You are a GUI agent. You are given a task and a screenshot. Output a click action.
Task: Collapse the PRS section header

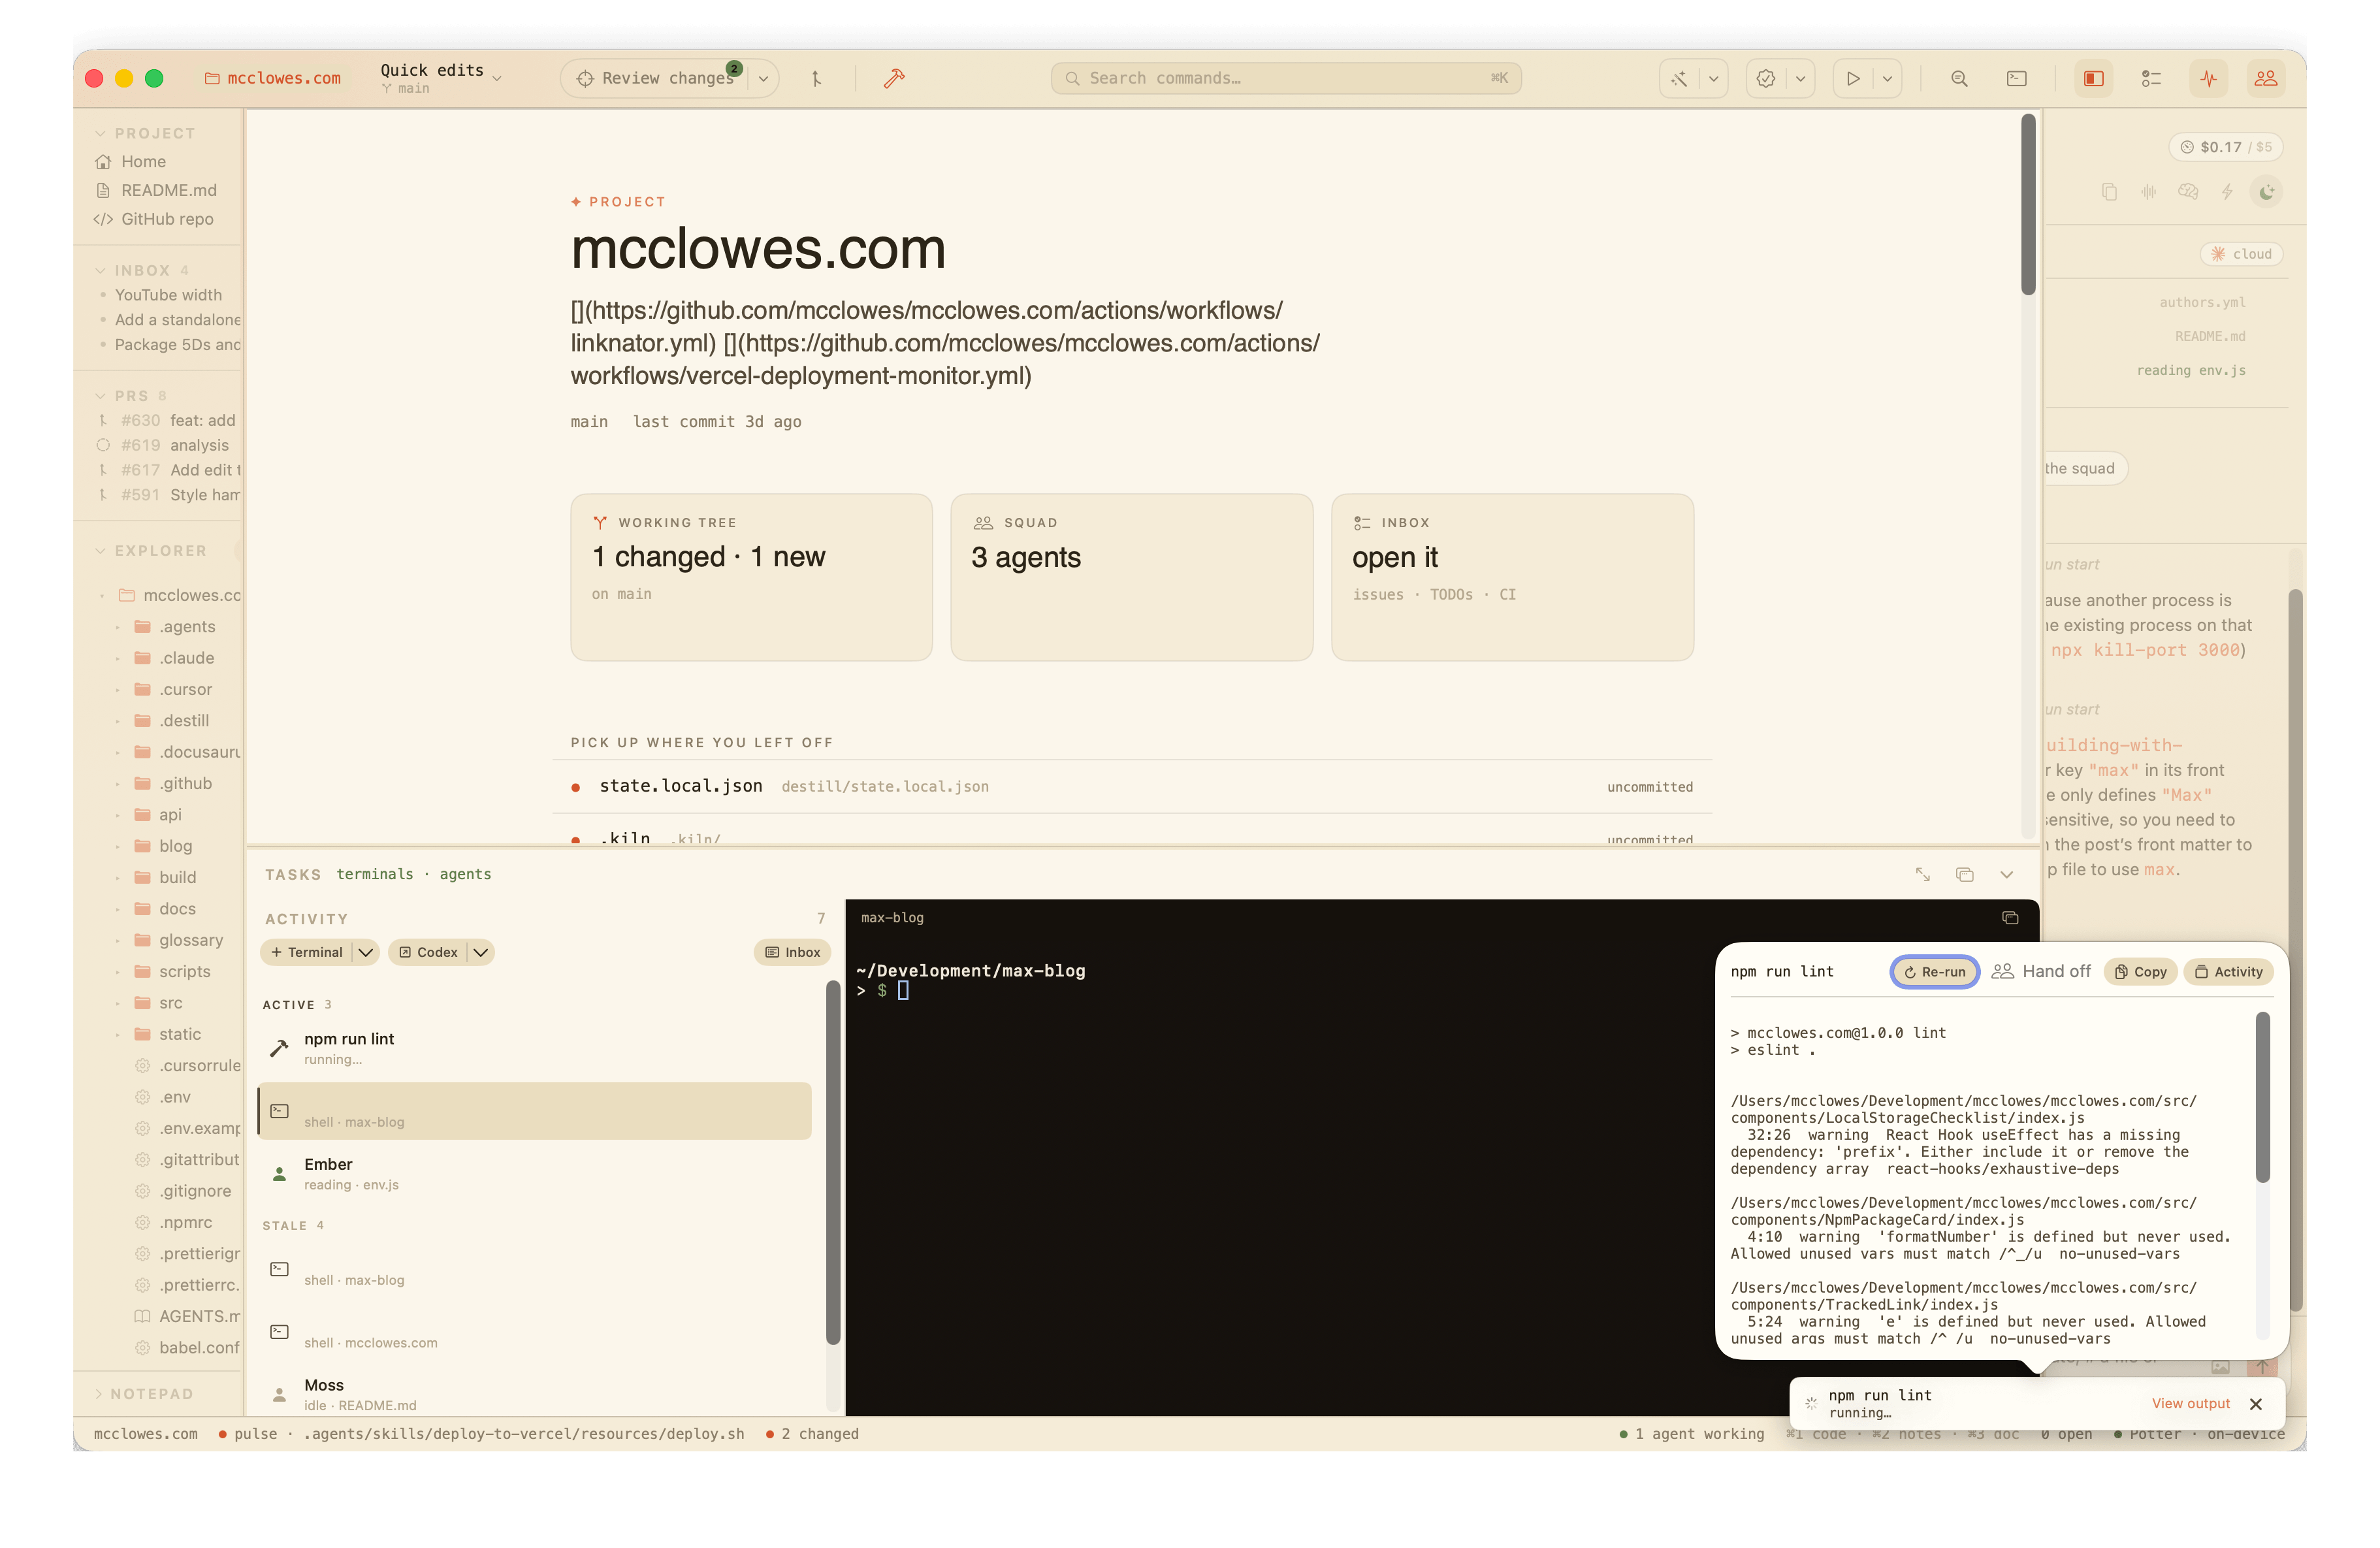(x=131, y=395)
